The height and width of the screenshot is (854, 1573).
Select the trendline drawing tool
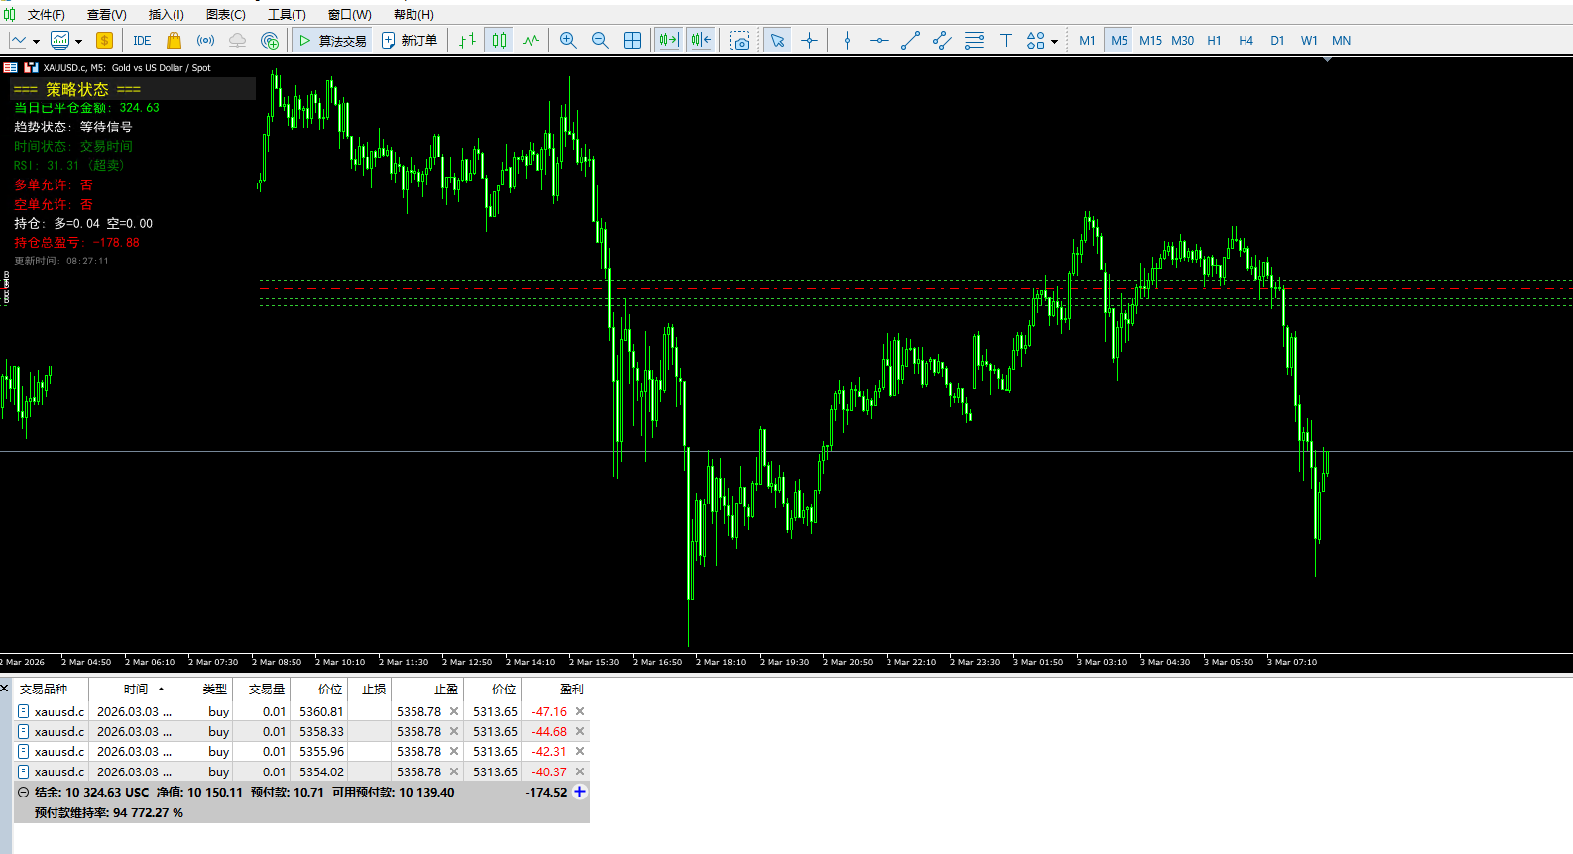point(910,40)
